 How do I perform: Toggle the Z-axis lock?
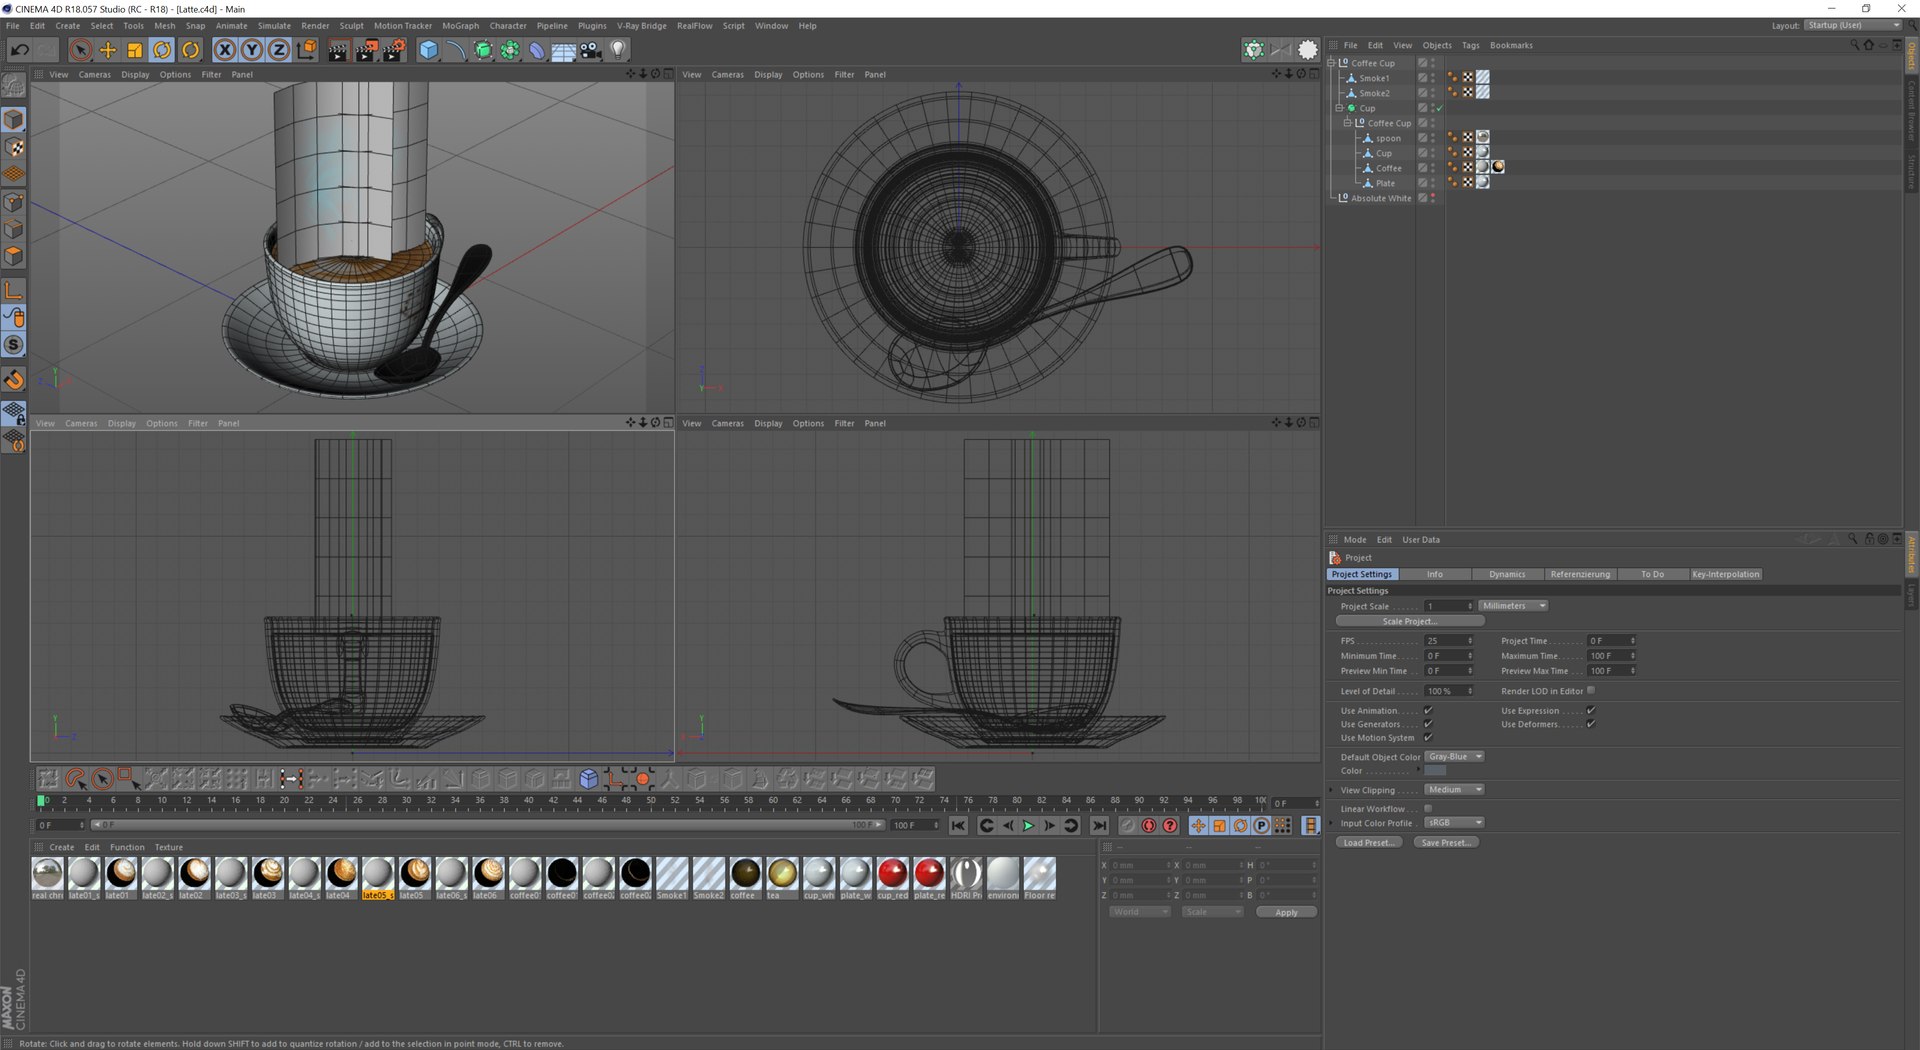pos(279,50)
